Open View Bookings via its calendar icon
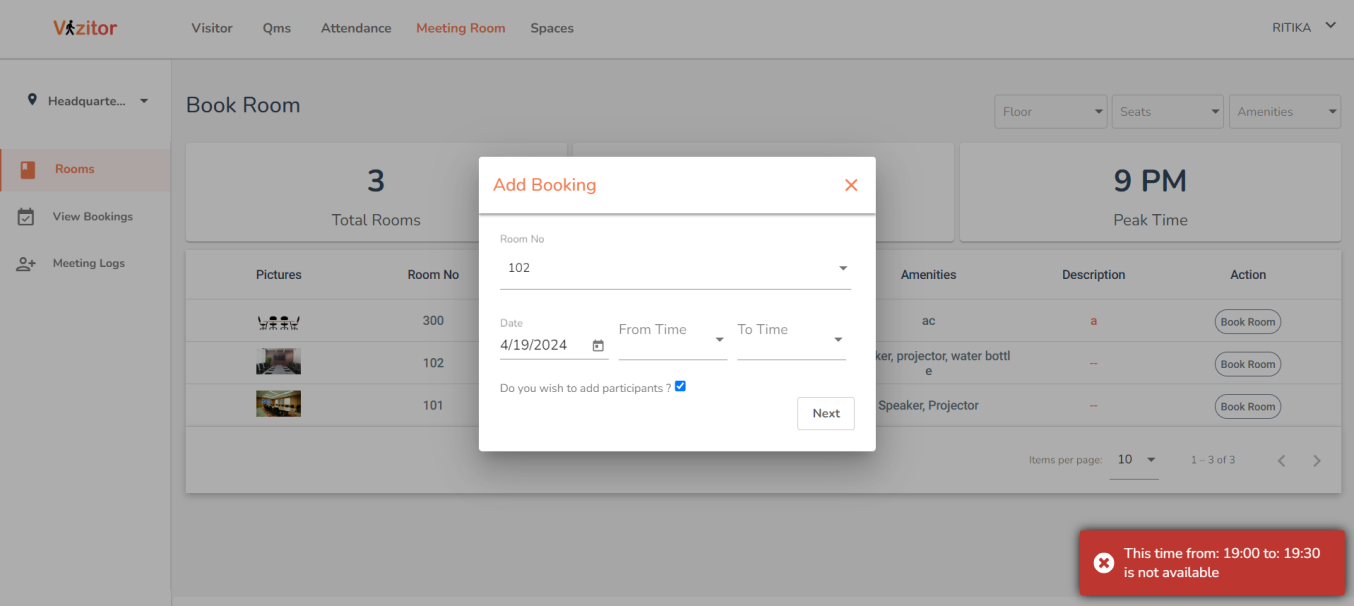Image resolution: width=1354 pixels, height=606 pixels. coord(25,216)
